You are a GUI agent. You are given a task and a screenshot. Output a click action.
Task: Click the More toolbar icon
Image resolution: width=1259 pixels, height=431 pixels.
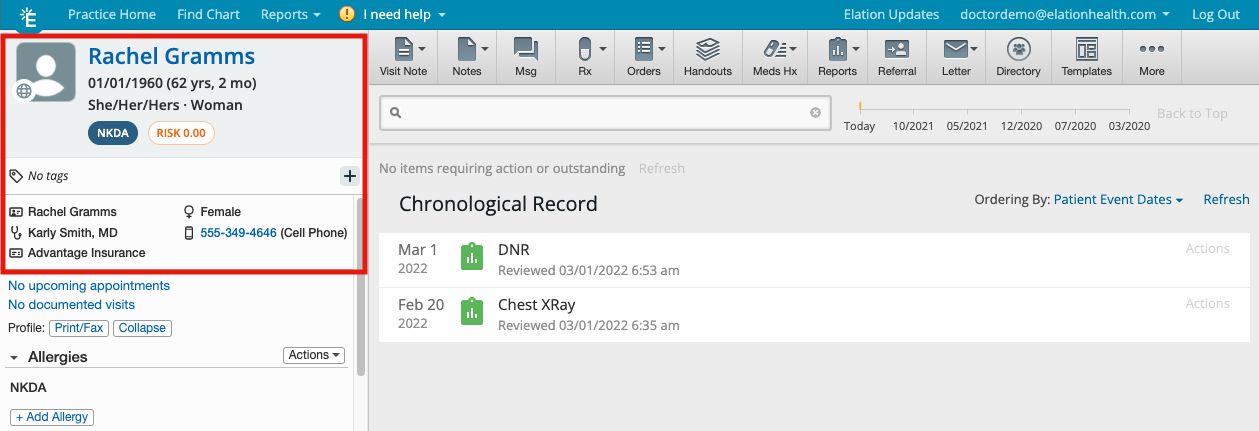[1151, 56]
